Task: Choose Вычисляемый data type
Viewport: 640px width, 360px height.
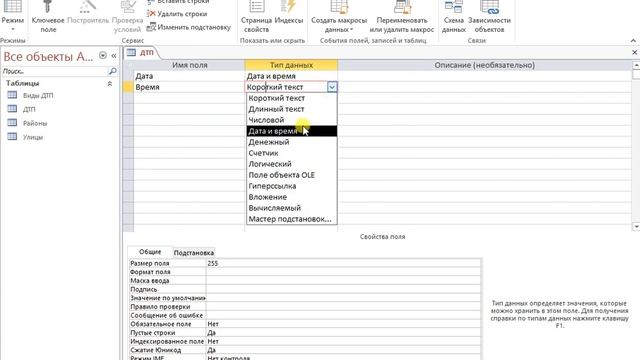Action: click(x=291, y=208)
